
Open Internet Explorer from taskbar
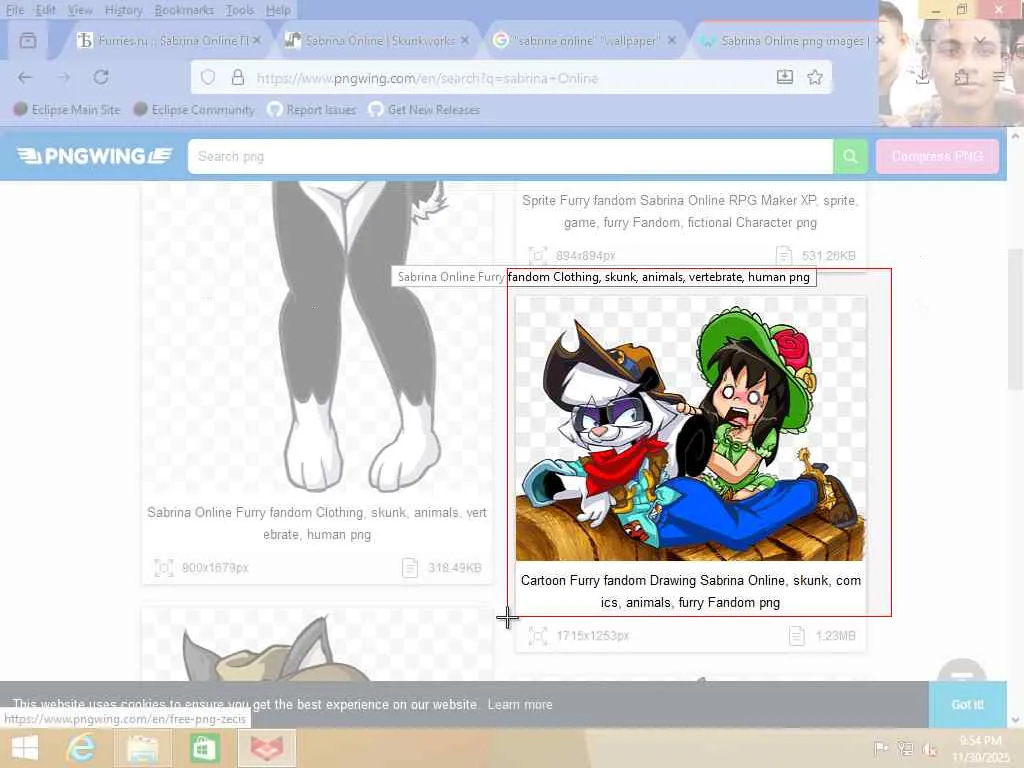(82, 748)
